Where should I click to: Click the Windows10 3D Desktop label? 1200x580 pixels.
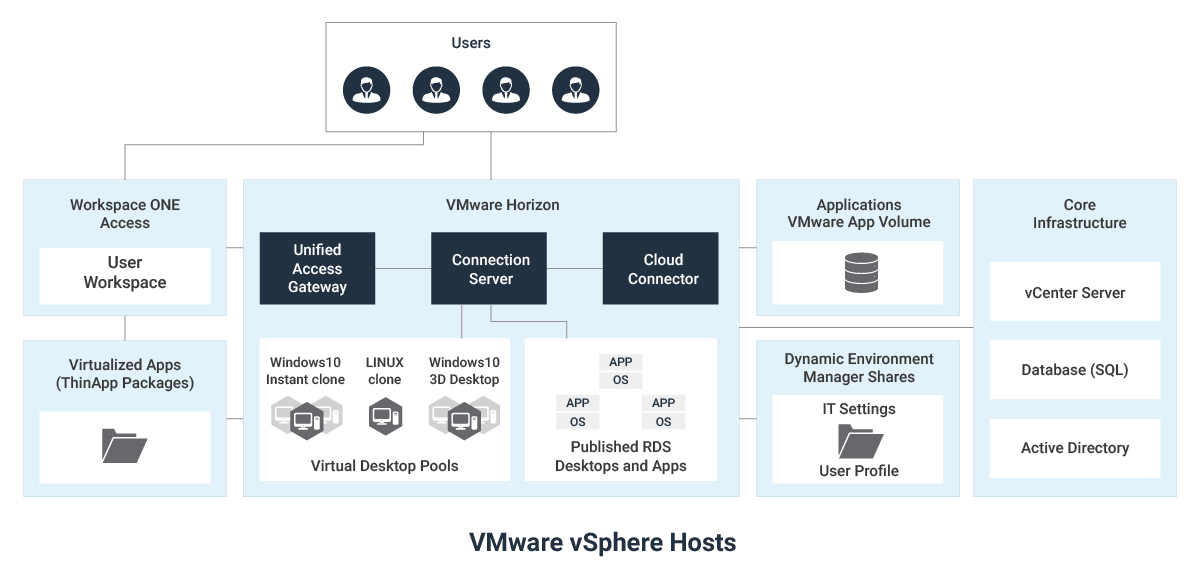[x=464, y=371]
